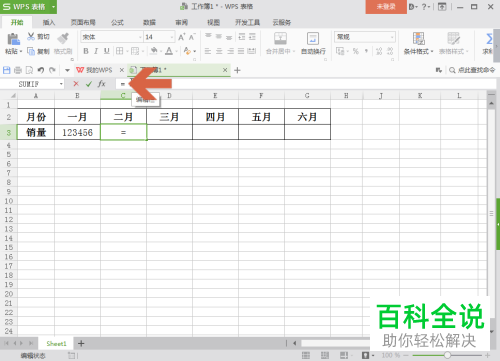Switch to the 插入 ribbon tab
Image resolution: width=500 pixels, height=361 pixels.
click(49, 22)
